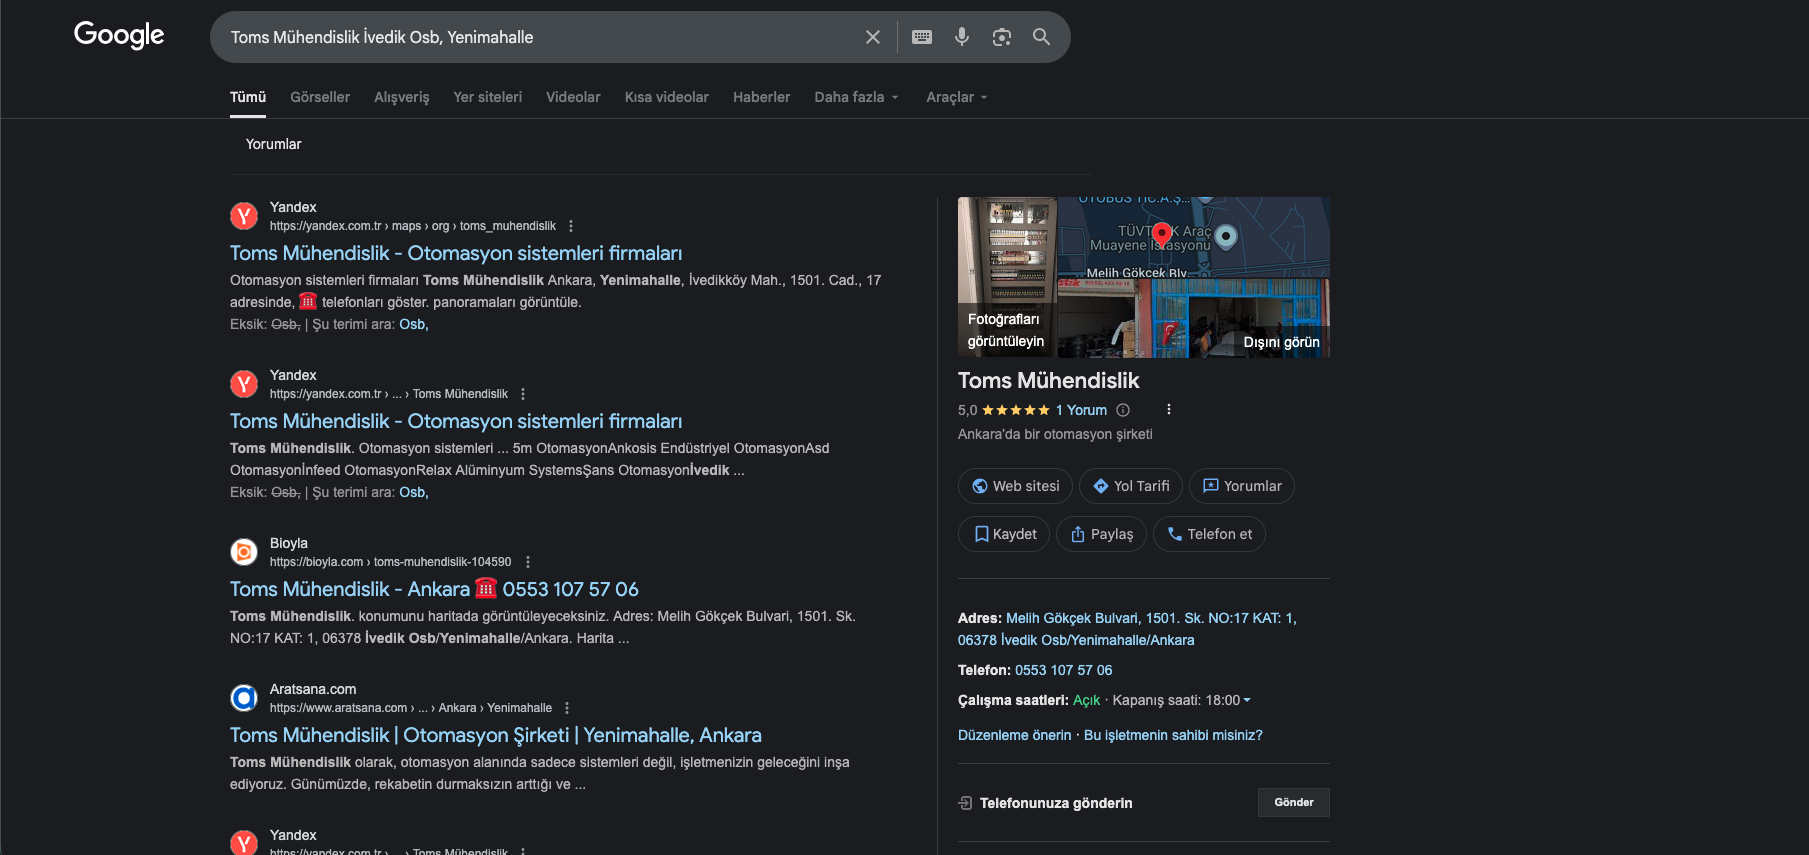Click the rating info icon

pyautogui.click(x=1123, y=410)
